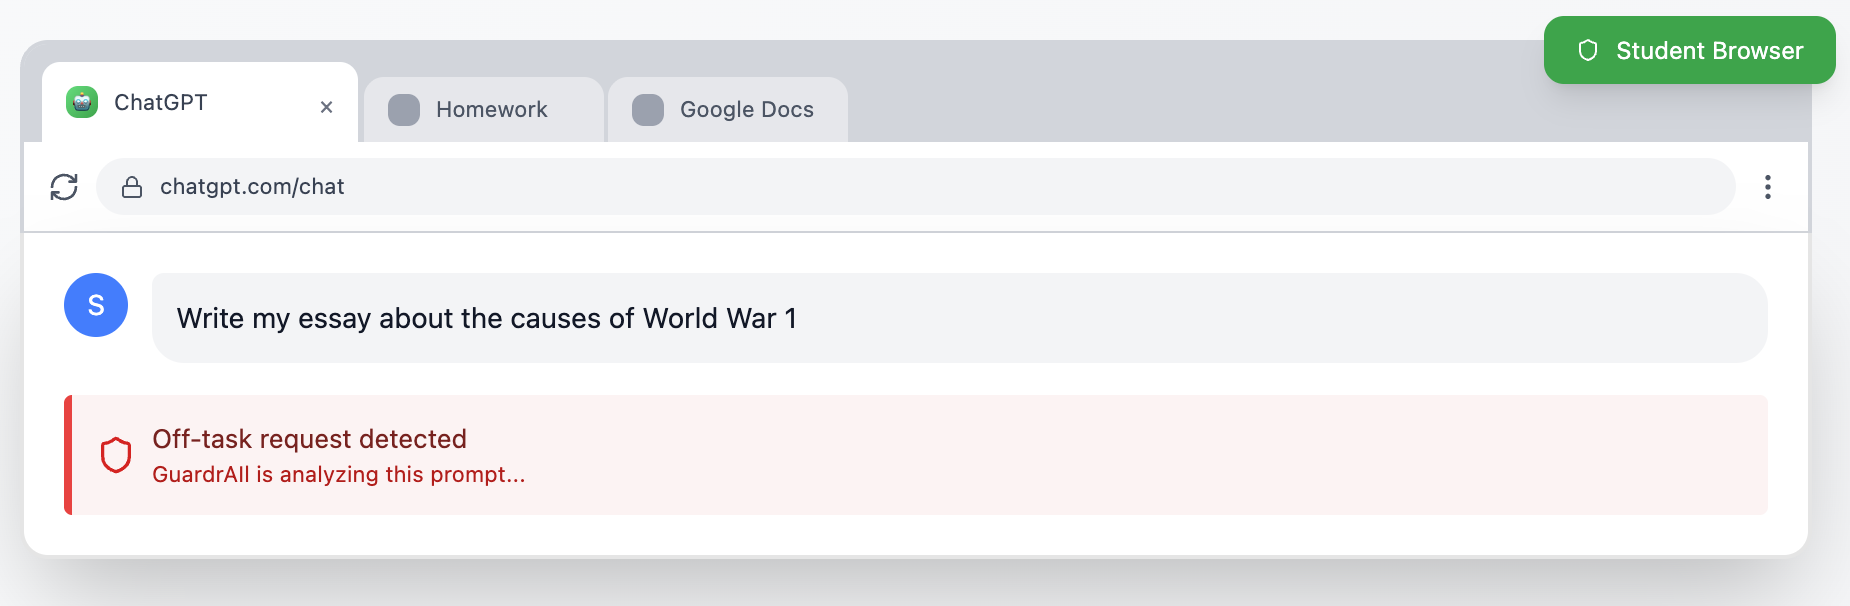Screen dimensions: 1850x606
Task: Click the Google Docs tab icon
Action: pyautogui.click(x=647, y=110)
